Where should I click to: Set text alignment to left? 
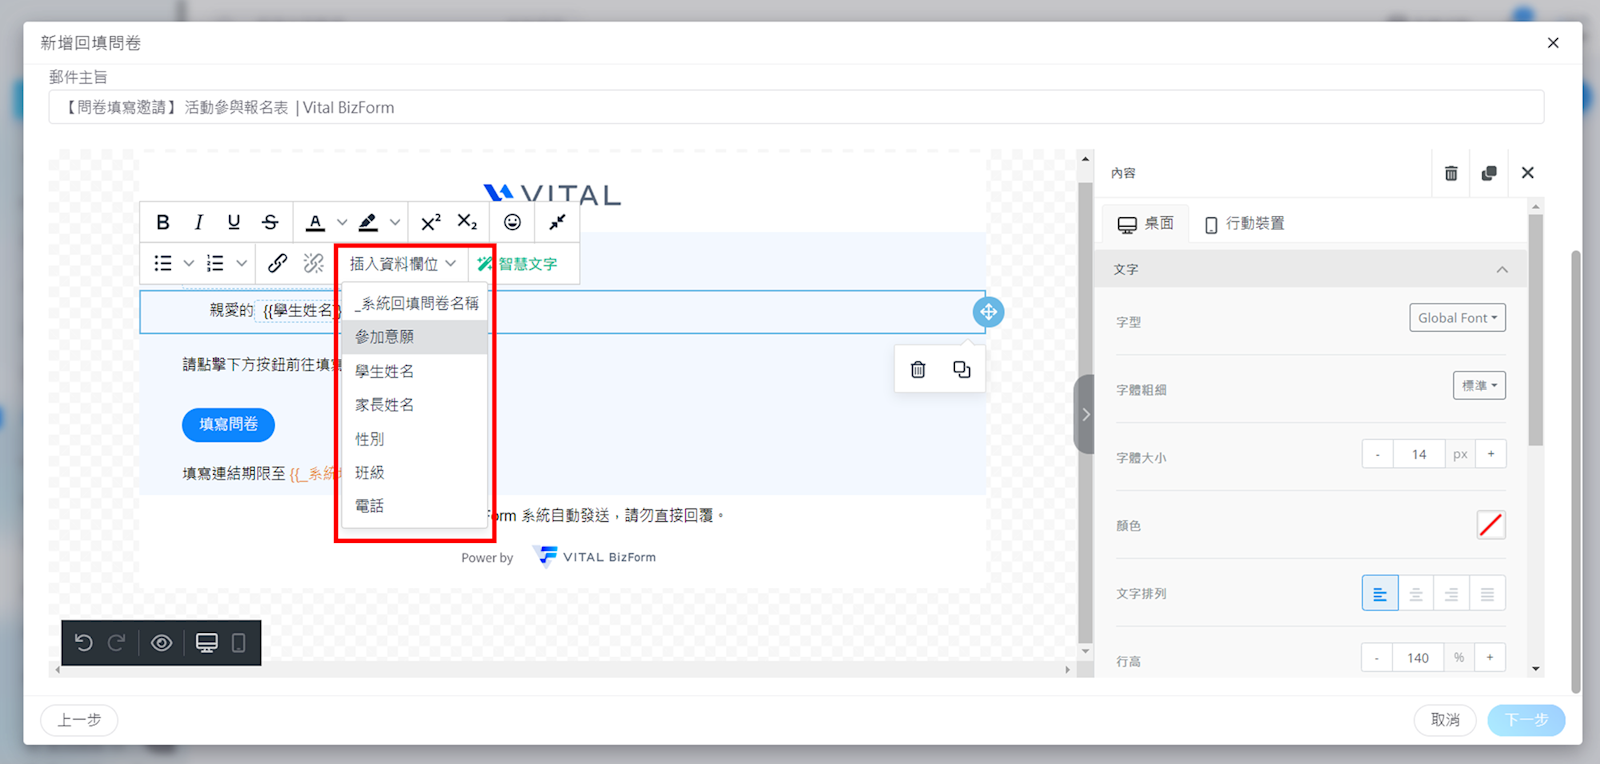[1379, 594]
